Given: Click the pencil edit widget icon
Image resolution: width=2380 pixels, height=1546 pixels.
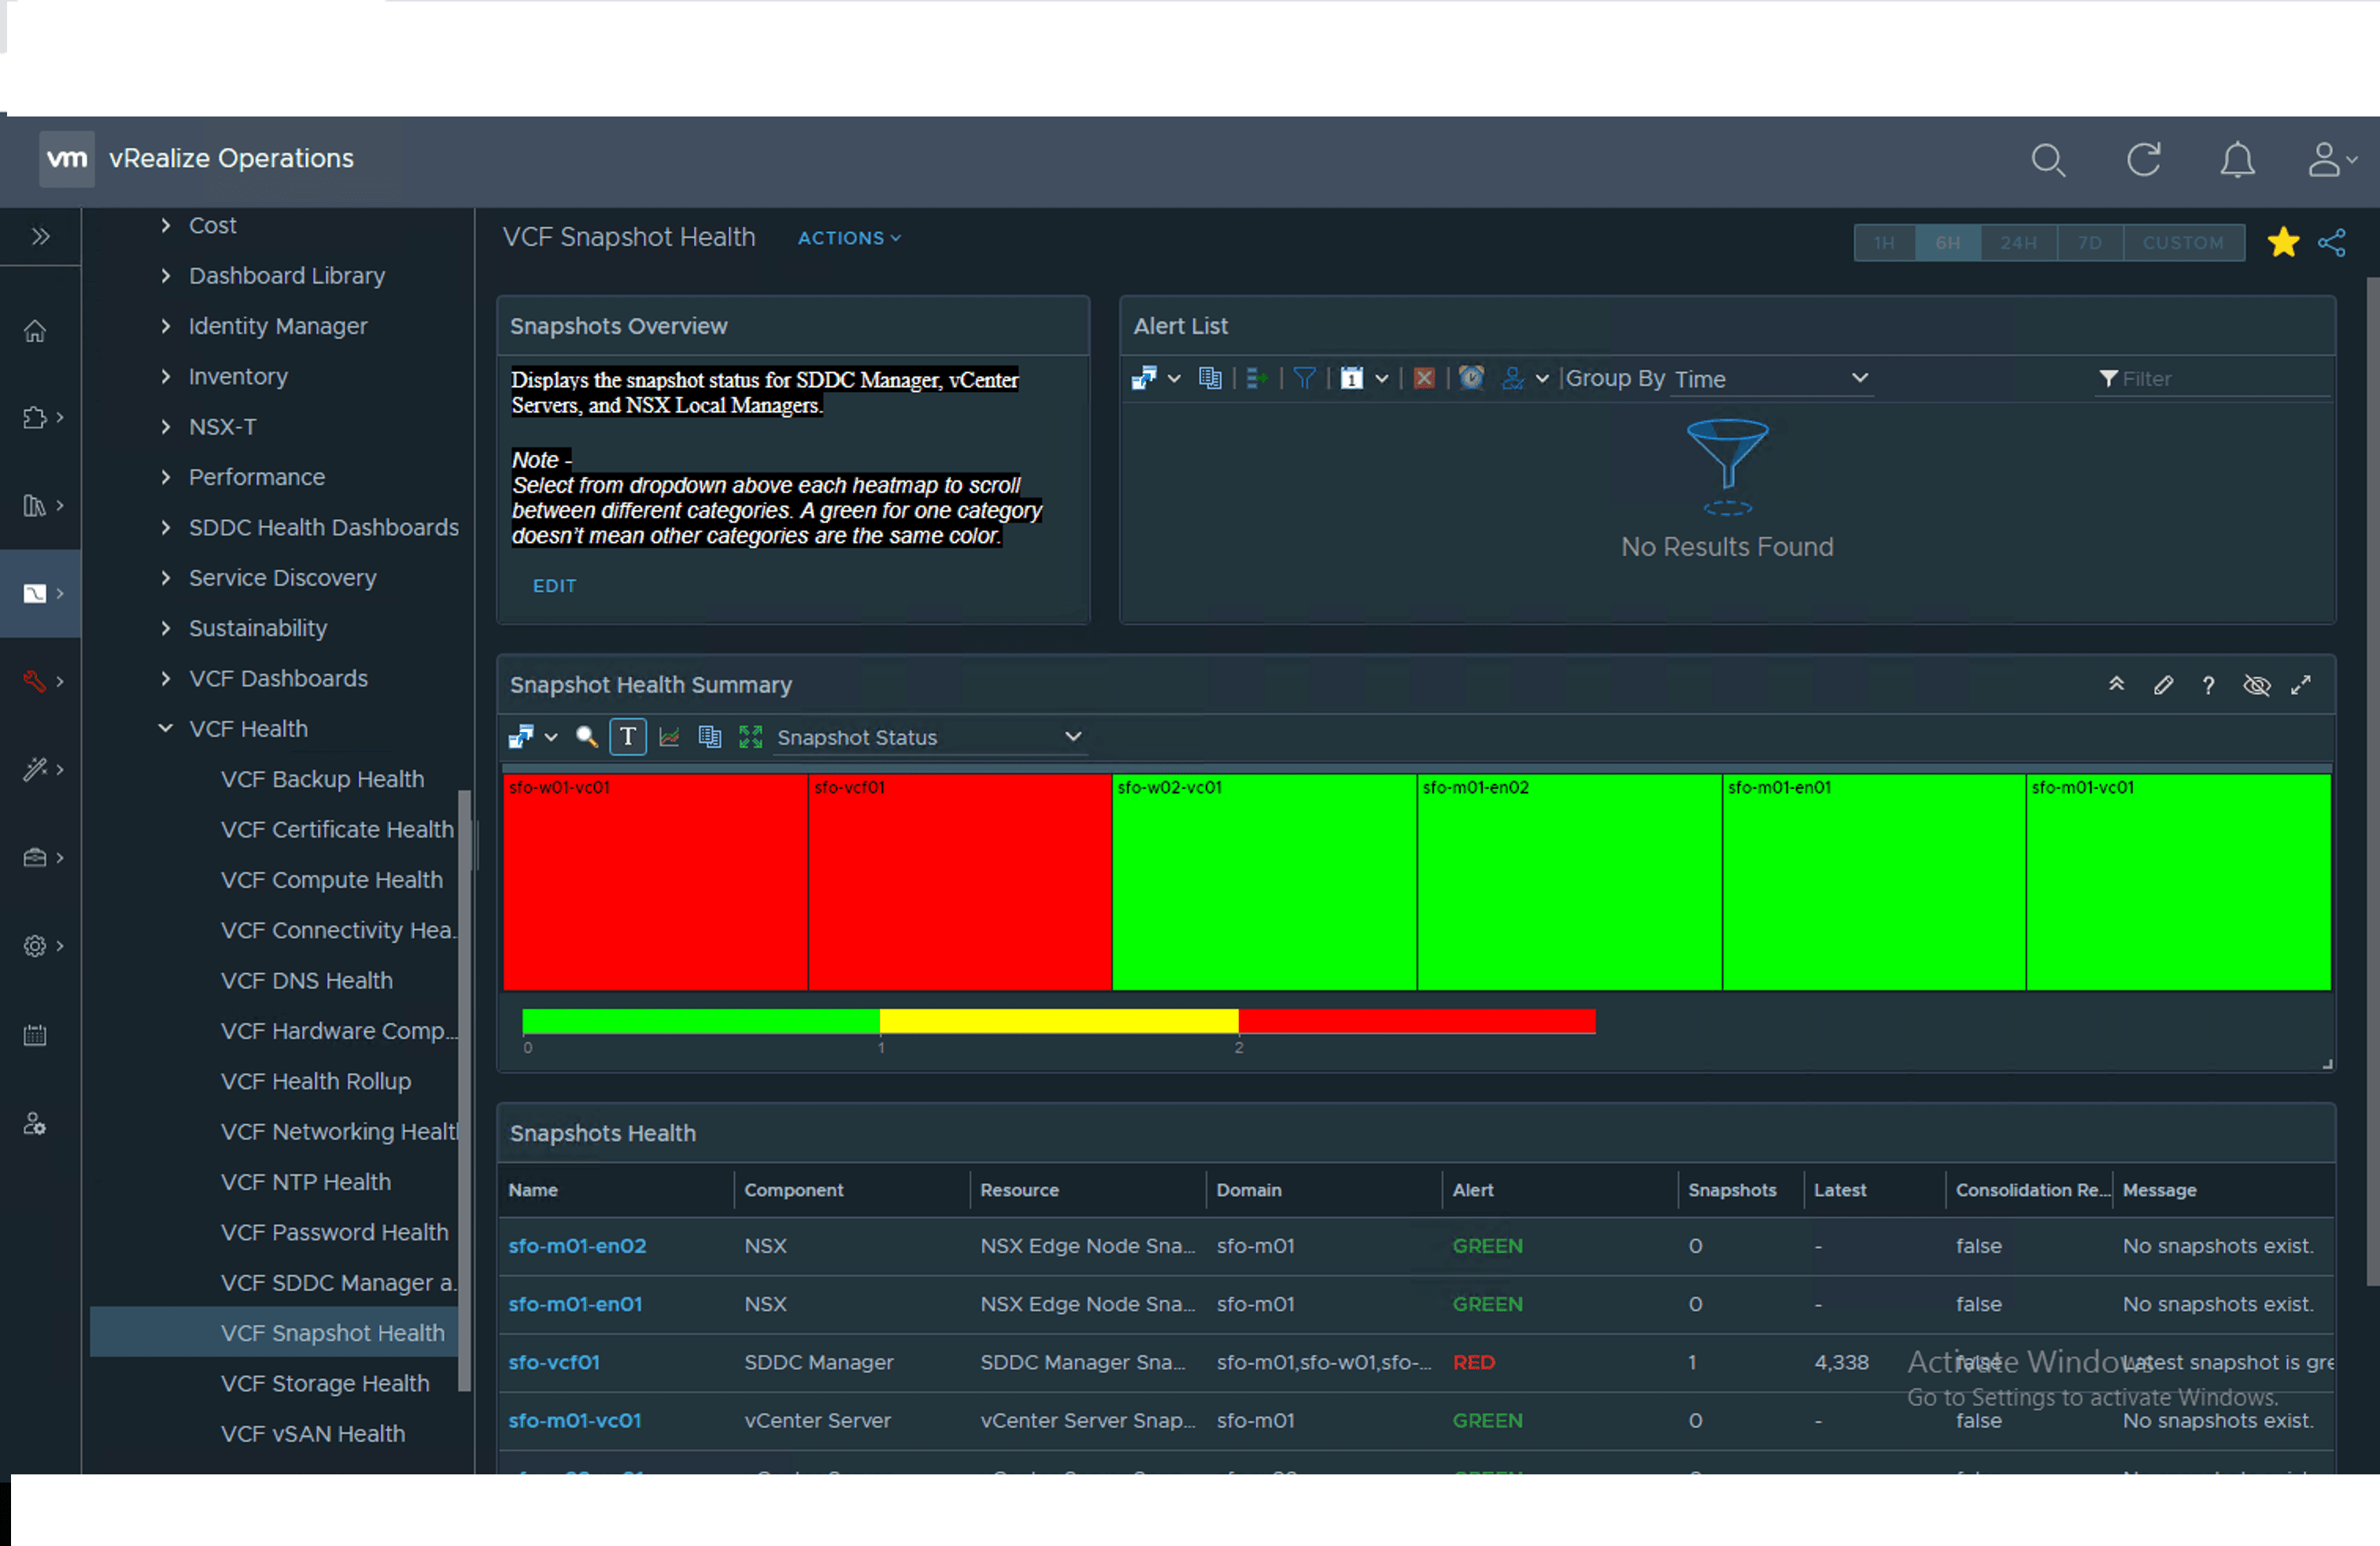Looking at the screenshot, I should click(2163, 685).
